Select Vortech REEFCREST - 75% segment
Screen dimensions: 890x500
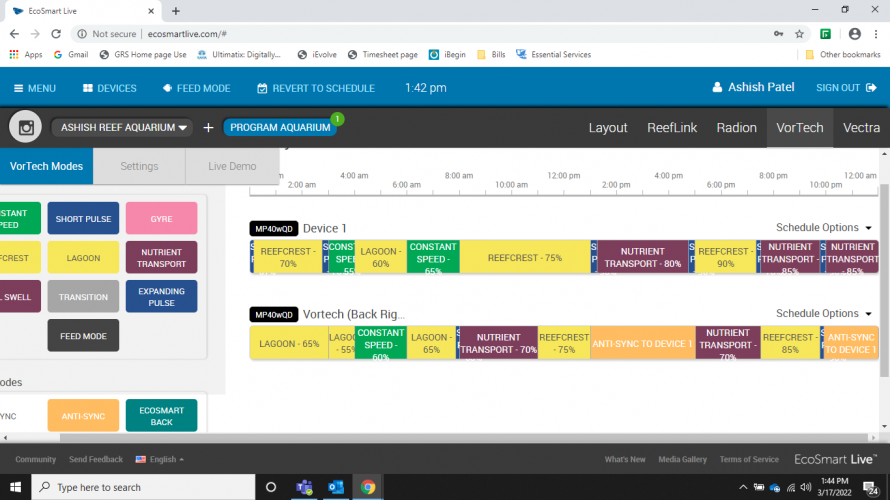pos(564,343)
